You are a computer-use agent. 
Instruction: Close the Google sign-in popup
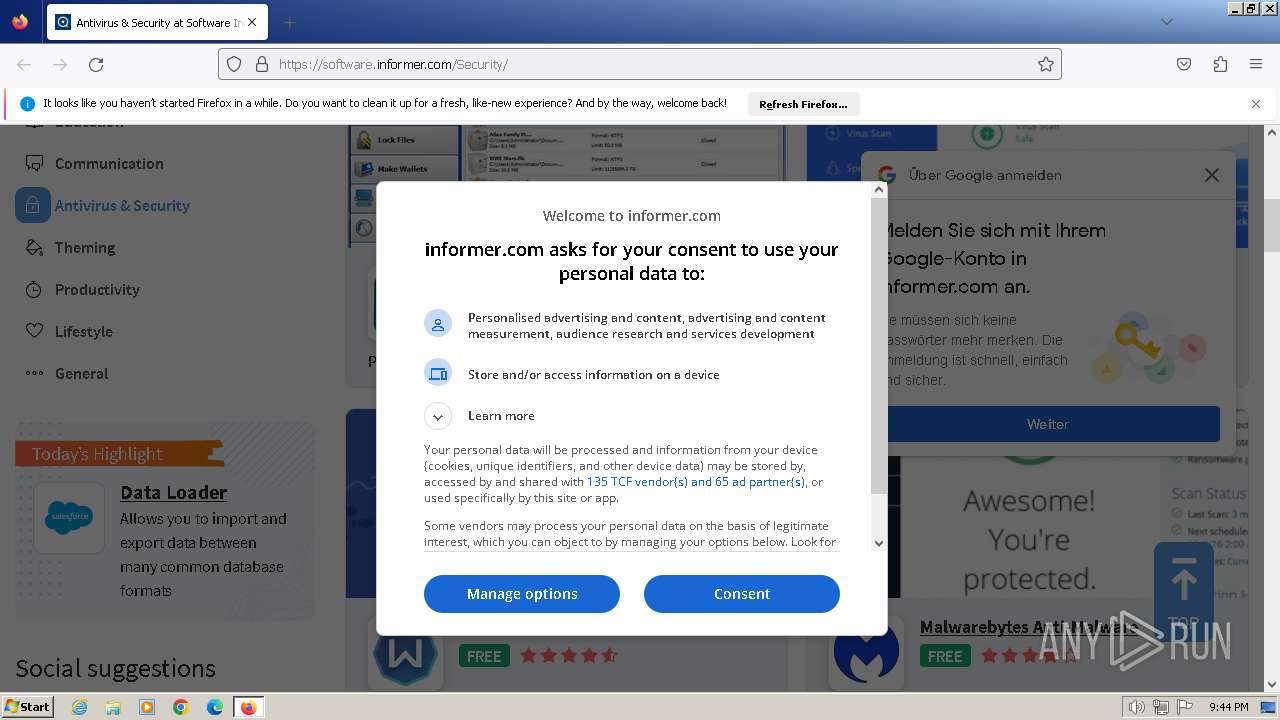(1212, 175)
